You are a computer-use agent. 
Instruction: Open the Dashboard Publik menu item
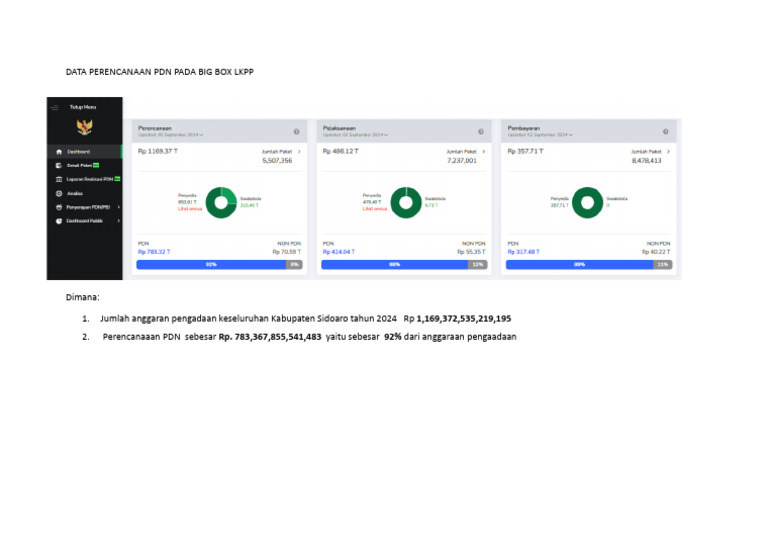click(x=85, y=221)
